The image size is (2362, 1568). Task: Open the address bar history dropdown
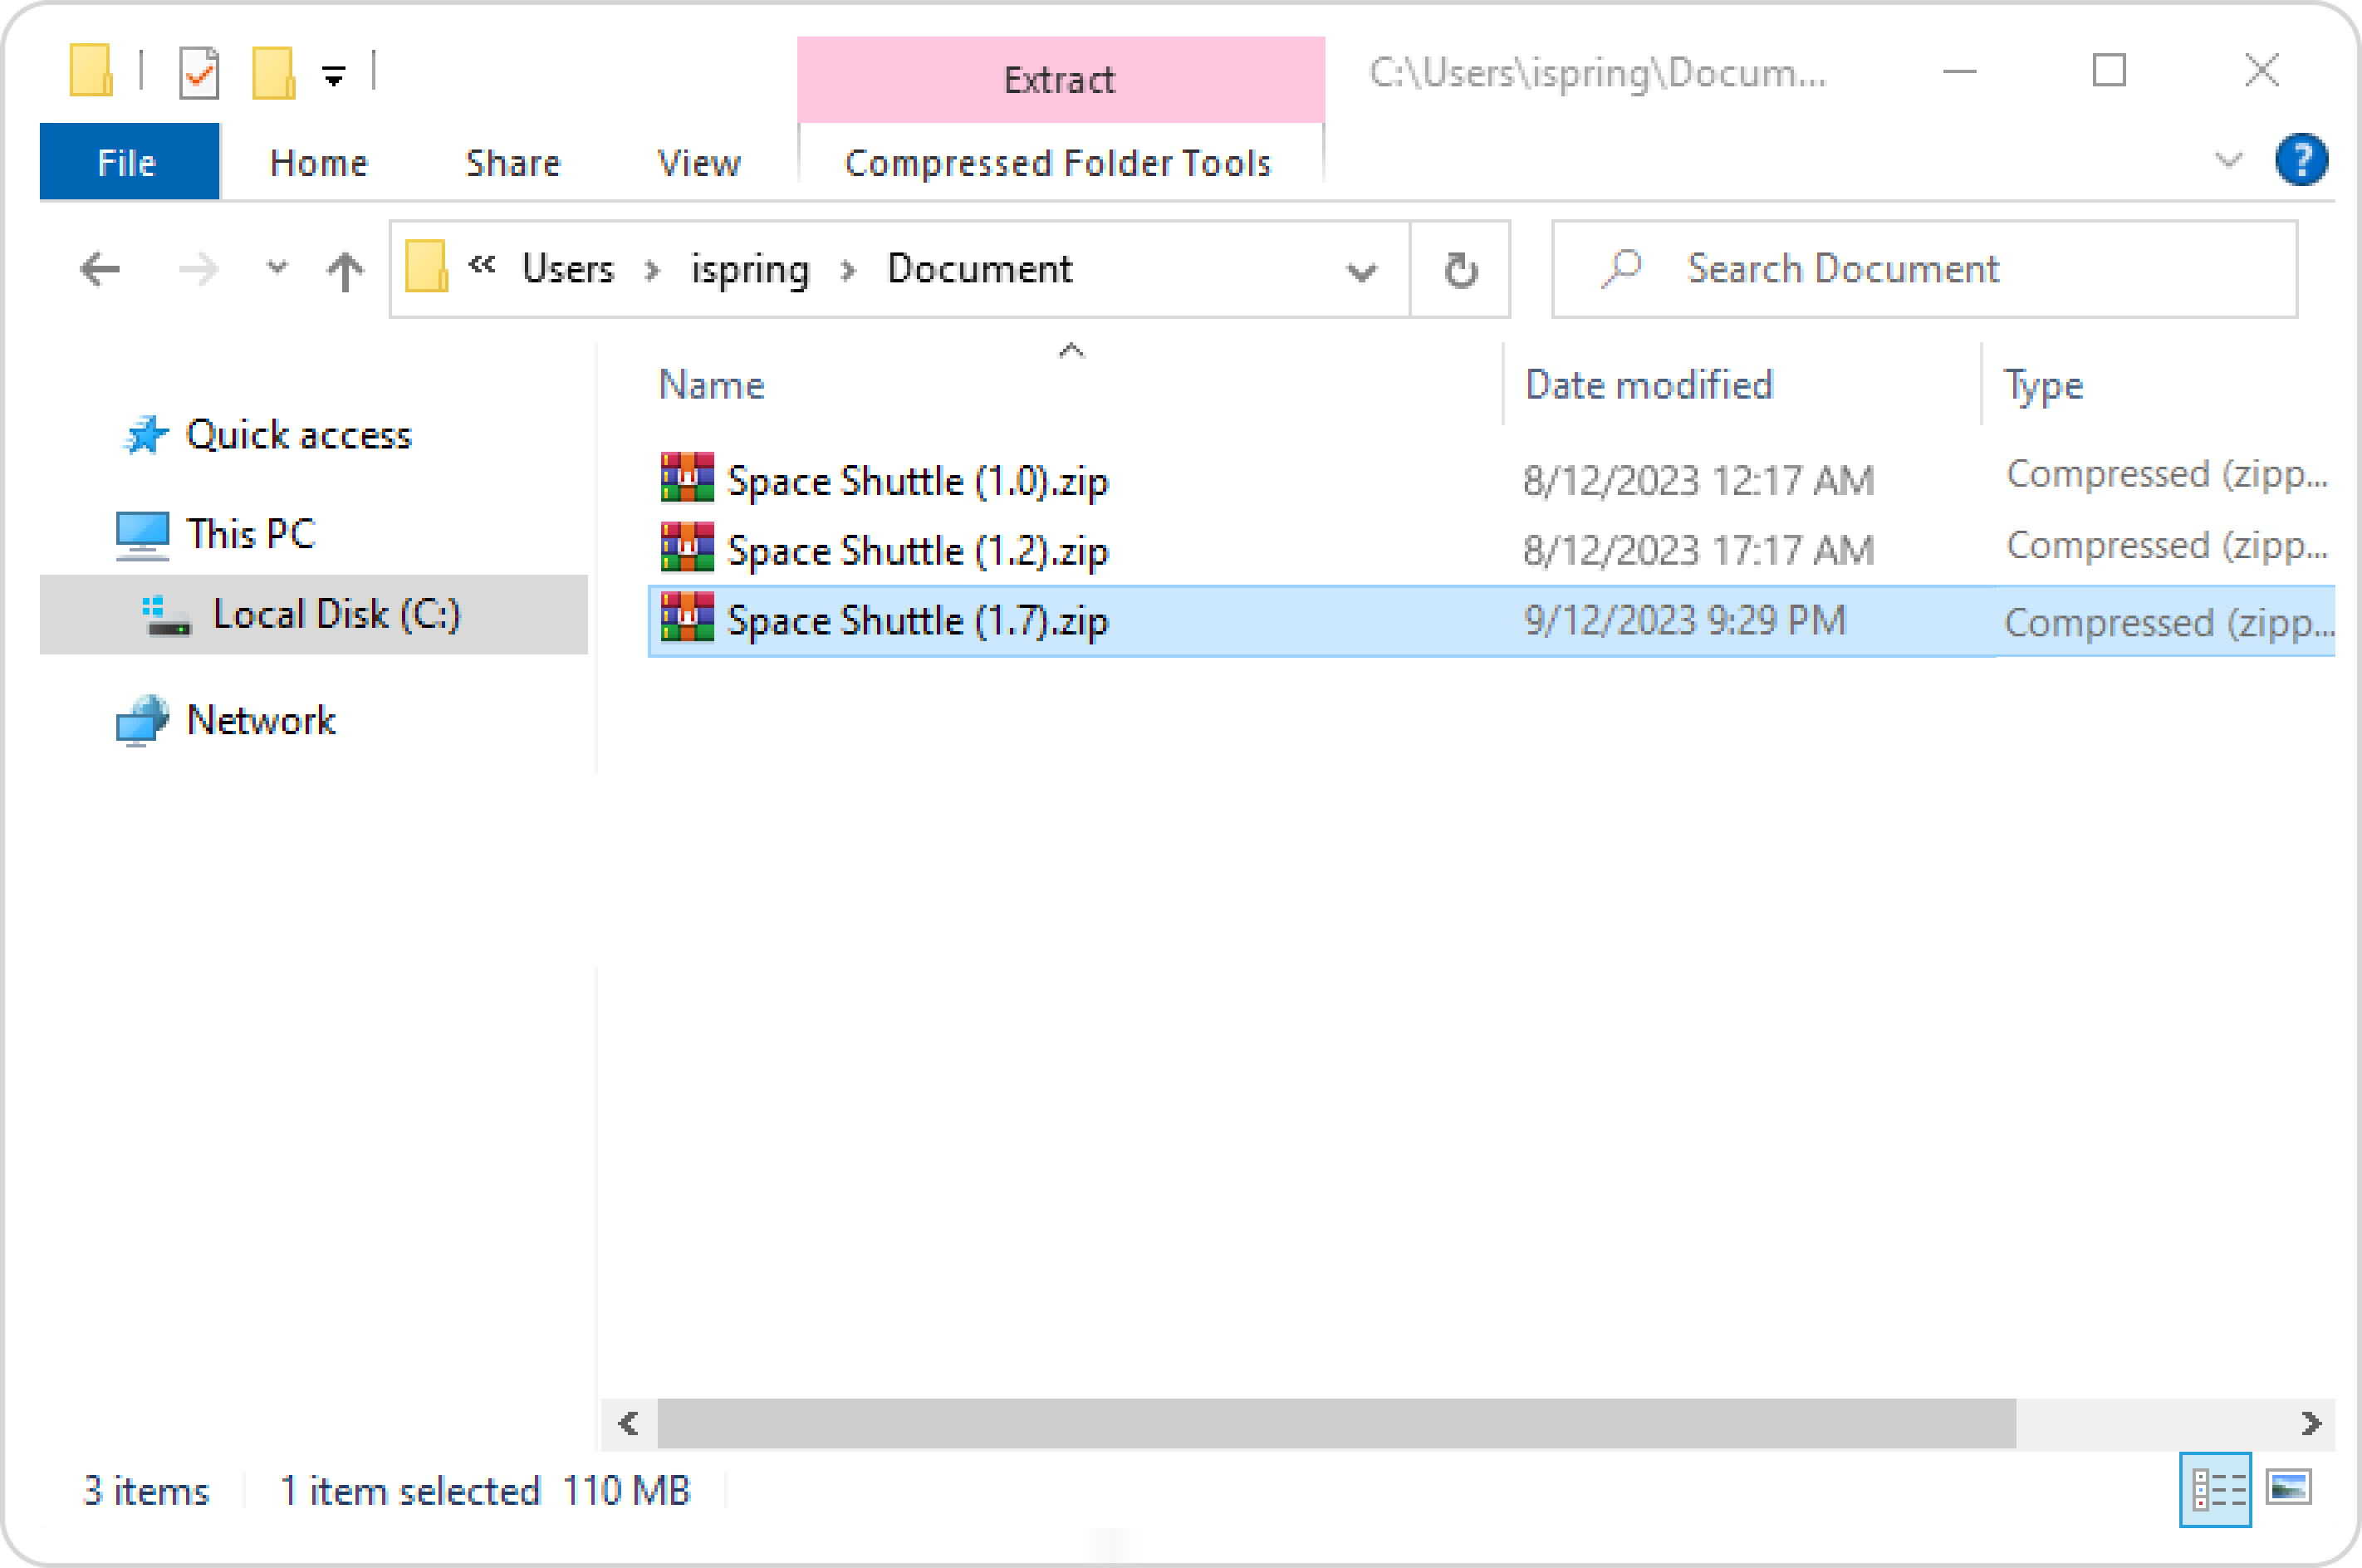coord(1361,271)
